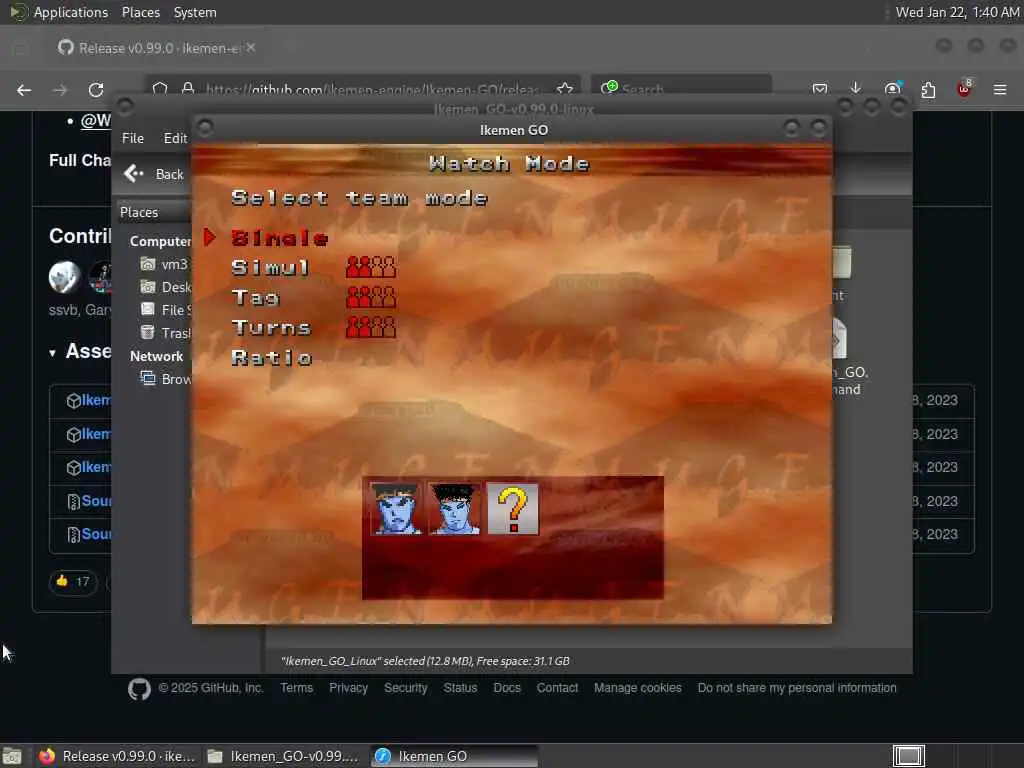Click uBlock extension icon in Firefox
This screenshot has height=768, width=1024.
click(x=964, y=89)
